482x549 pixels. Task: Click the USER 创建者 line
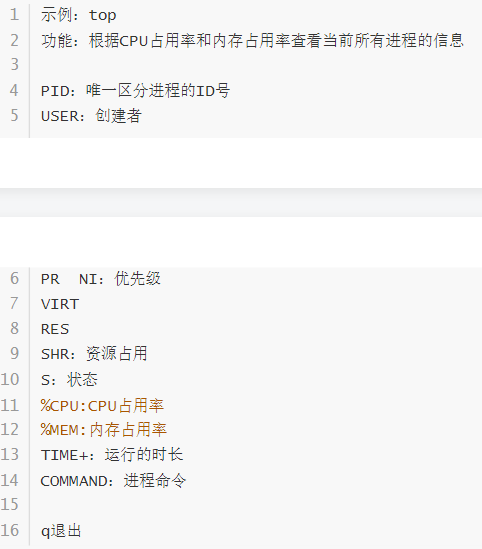point(91,116)
